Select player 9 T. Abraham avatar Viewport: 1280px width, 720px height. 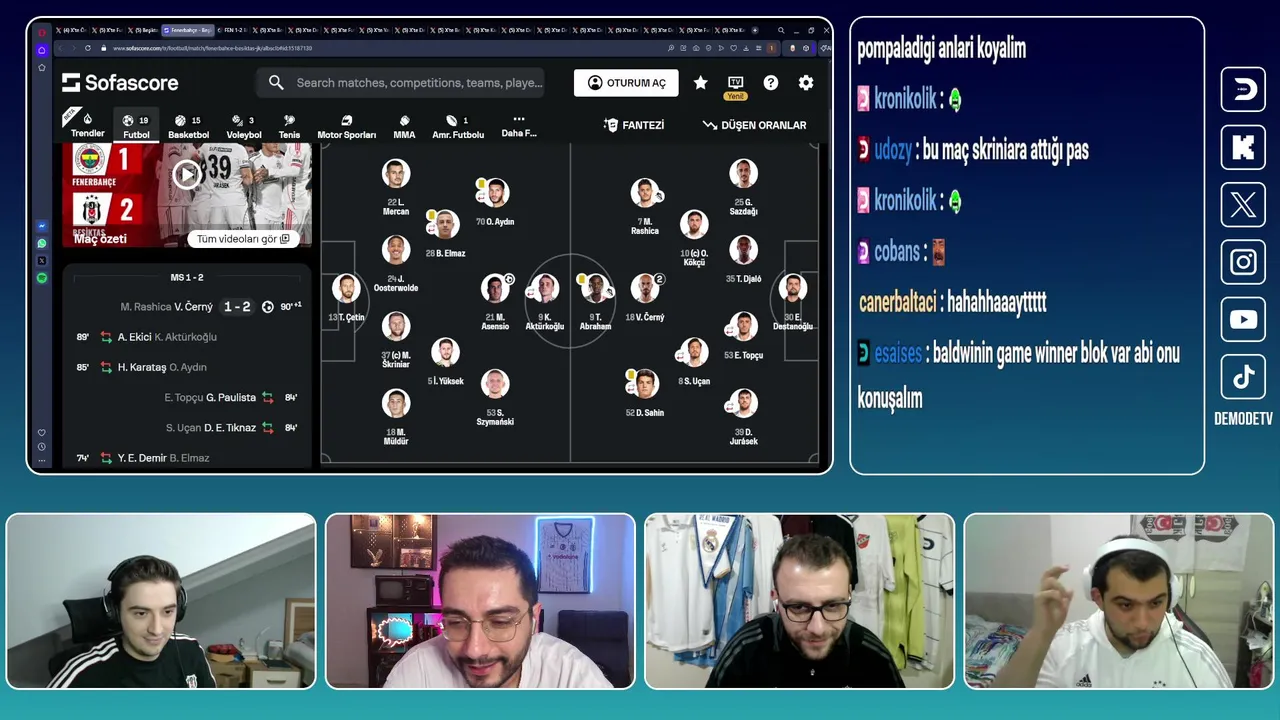[595, 288]
